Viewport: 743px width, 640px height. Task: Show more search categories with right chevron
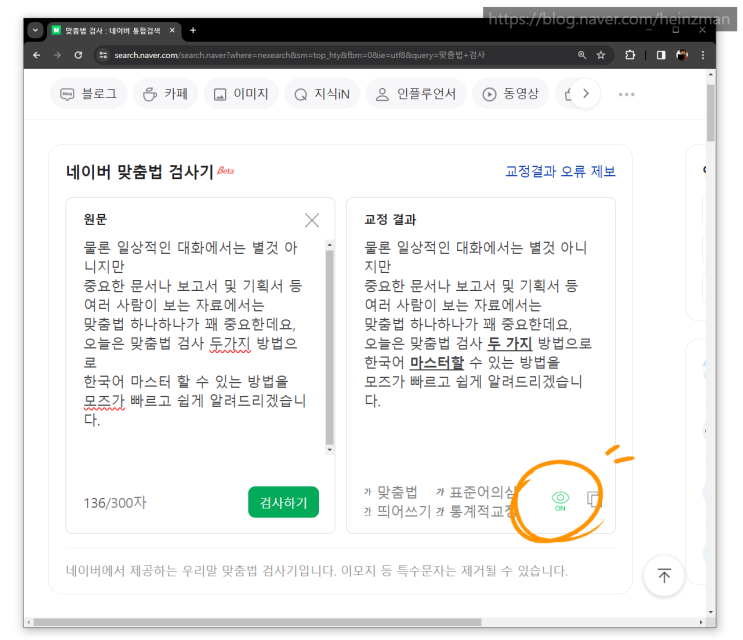coord(586,94)
